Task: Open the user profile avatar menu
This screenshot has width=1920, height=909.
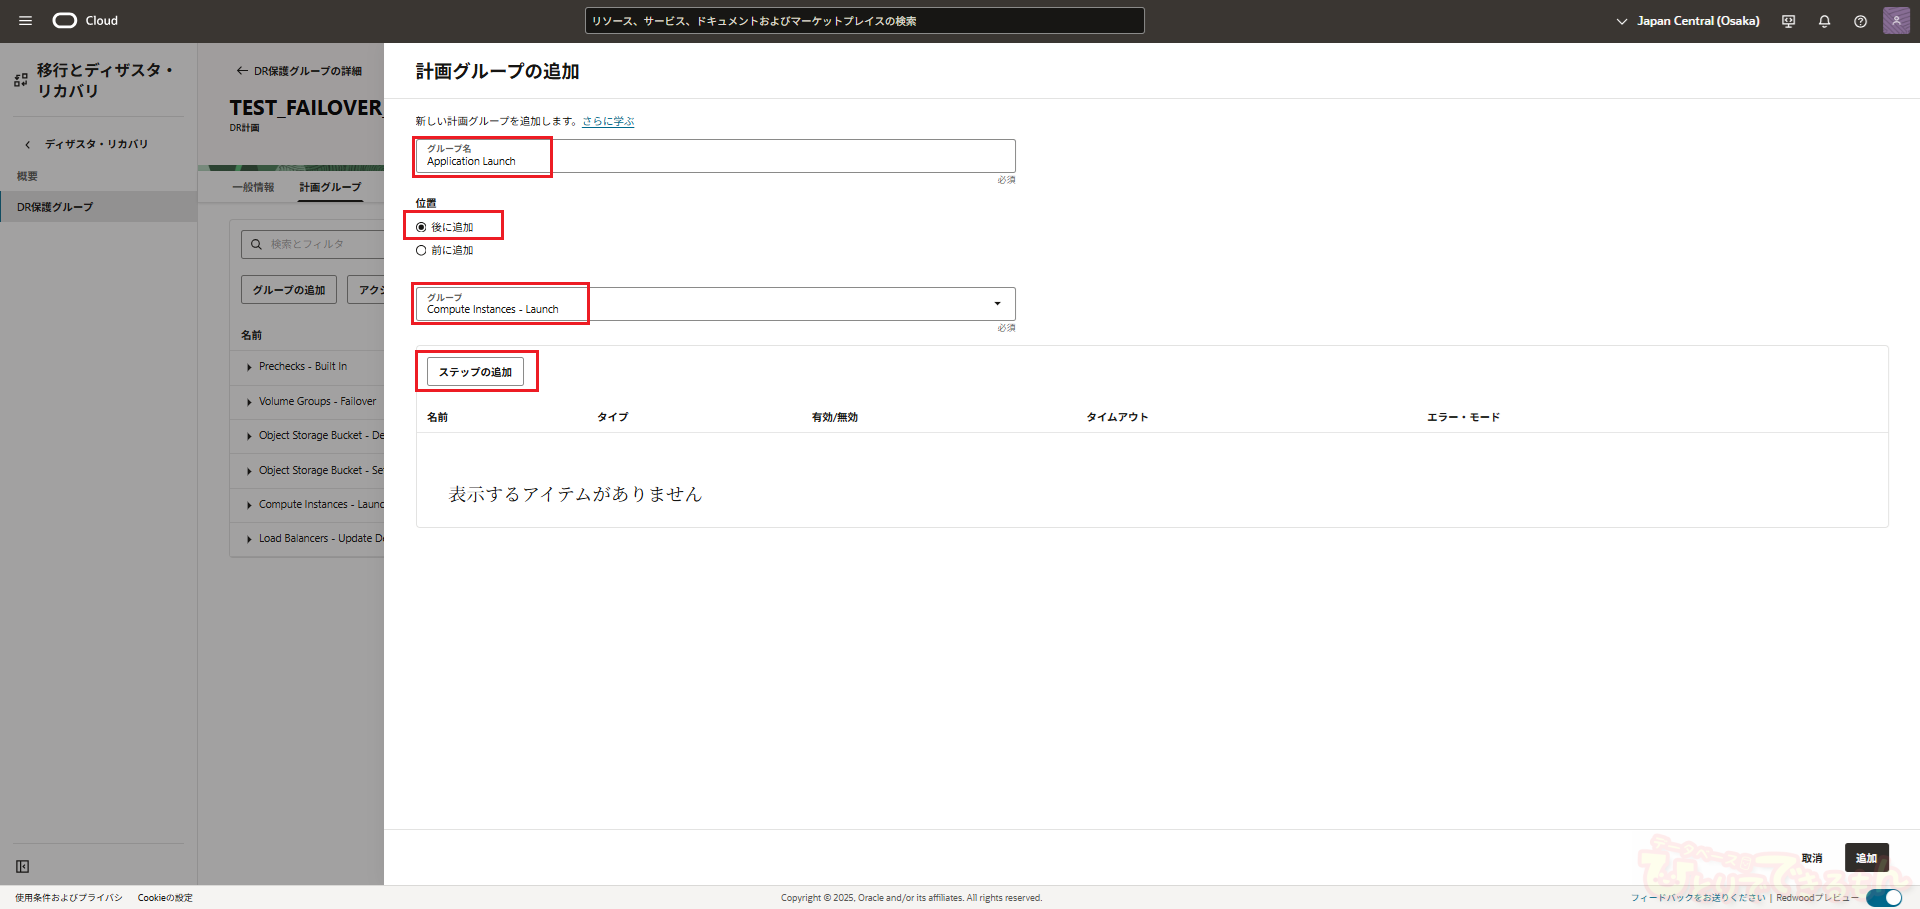Action: tap(1896, 21)
